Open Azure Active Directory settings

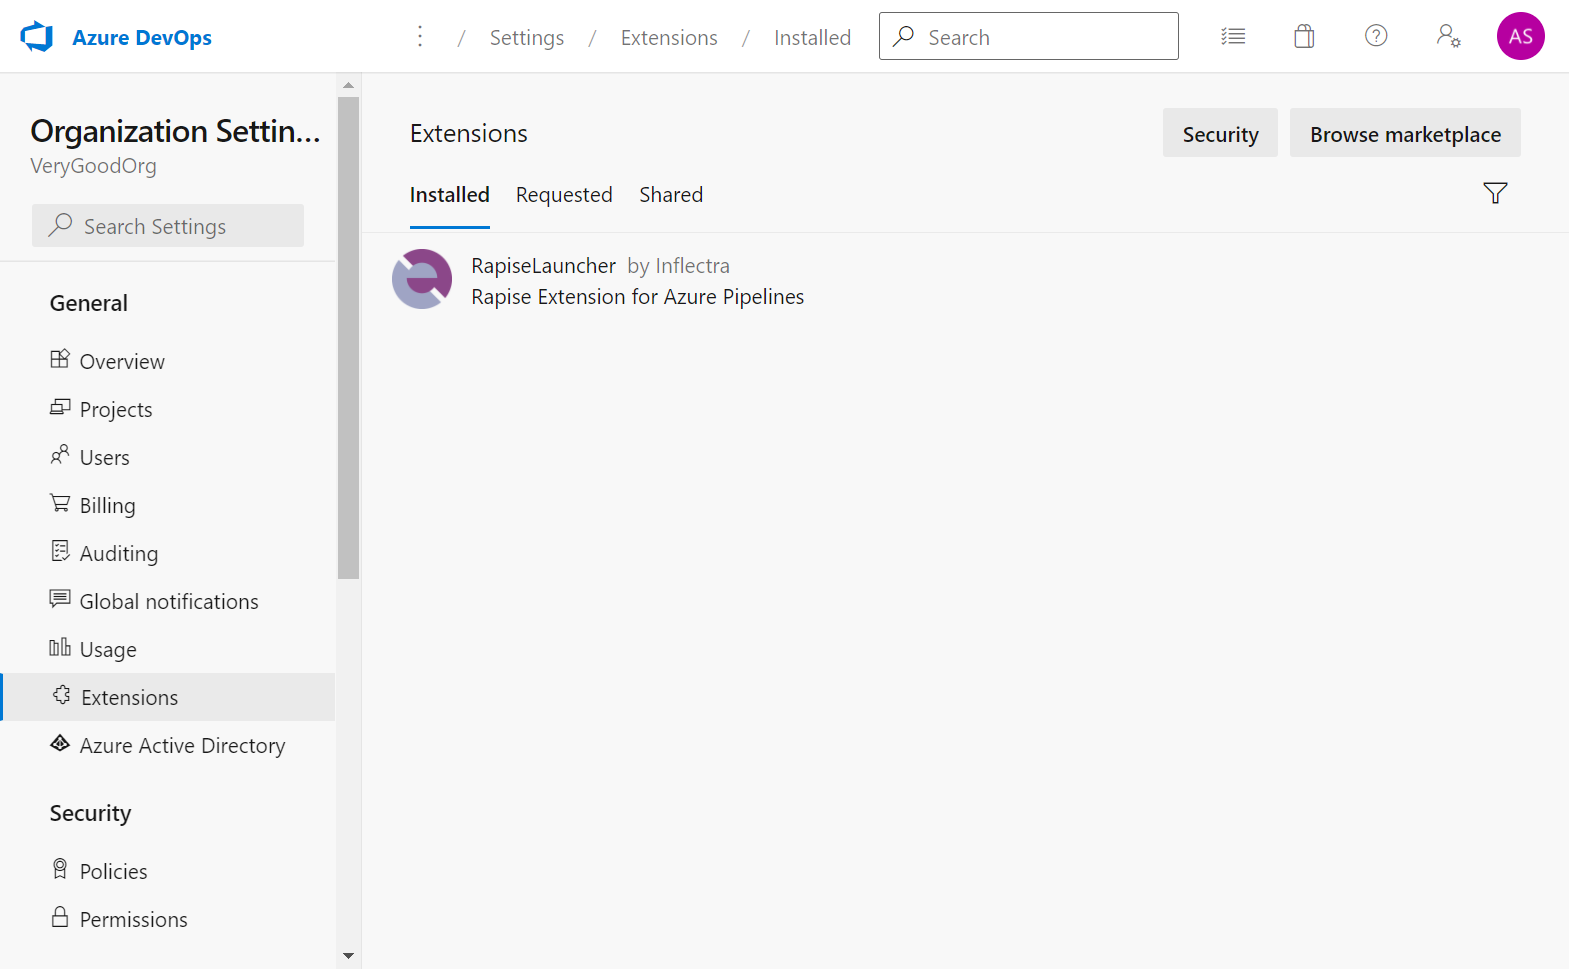(182, 746)
